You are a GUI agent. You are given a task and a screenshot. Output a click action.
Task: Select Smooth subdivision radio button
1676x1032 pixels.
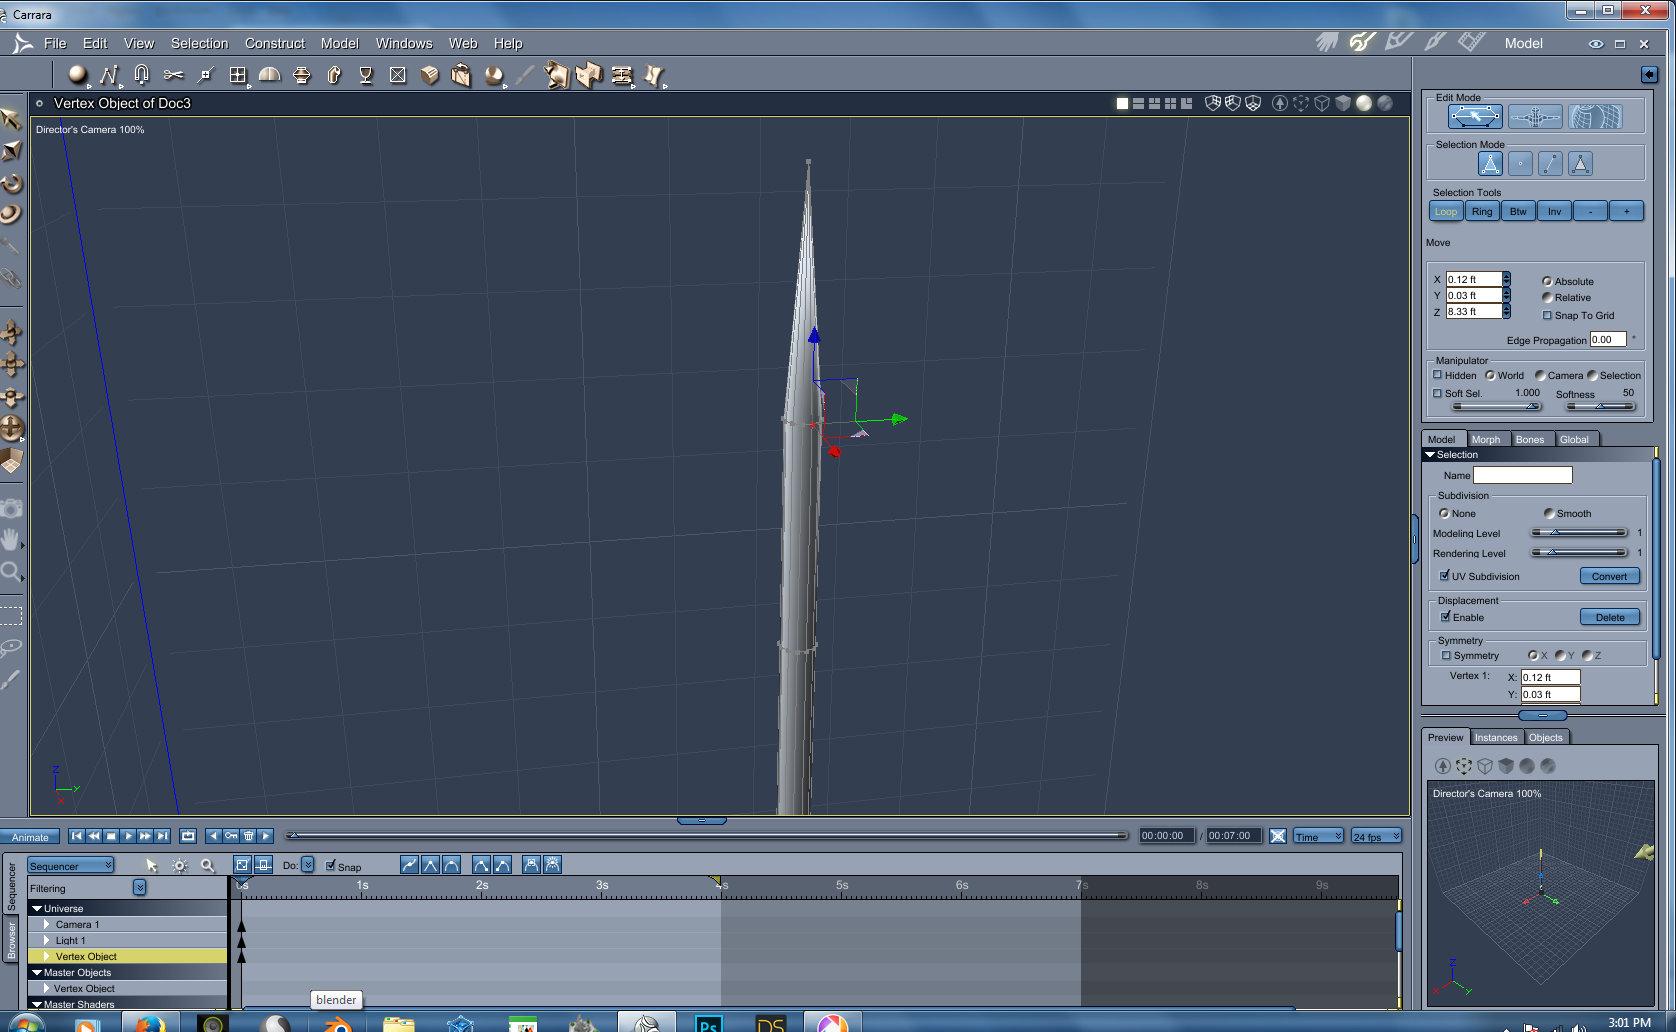1549,513
